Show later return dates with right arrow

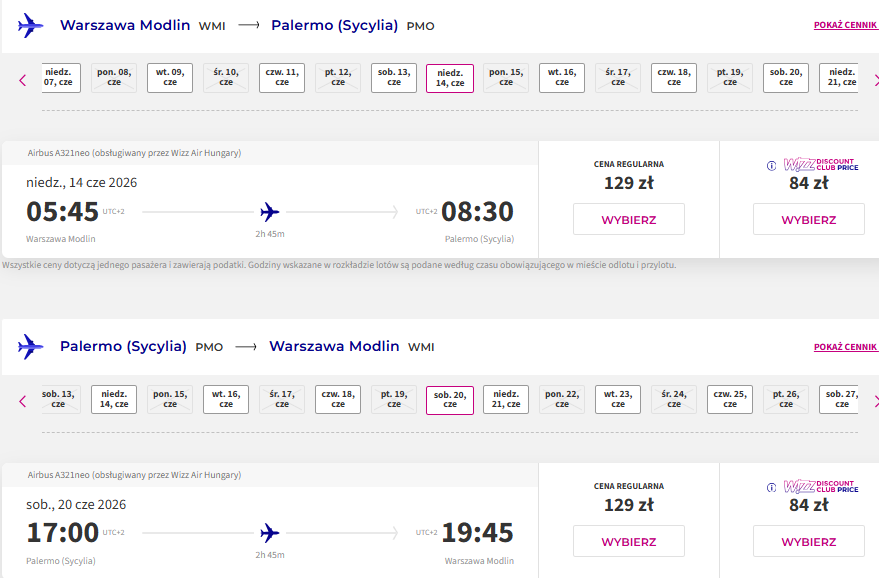876,401
